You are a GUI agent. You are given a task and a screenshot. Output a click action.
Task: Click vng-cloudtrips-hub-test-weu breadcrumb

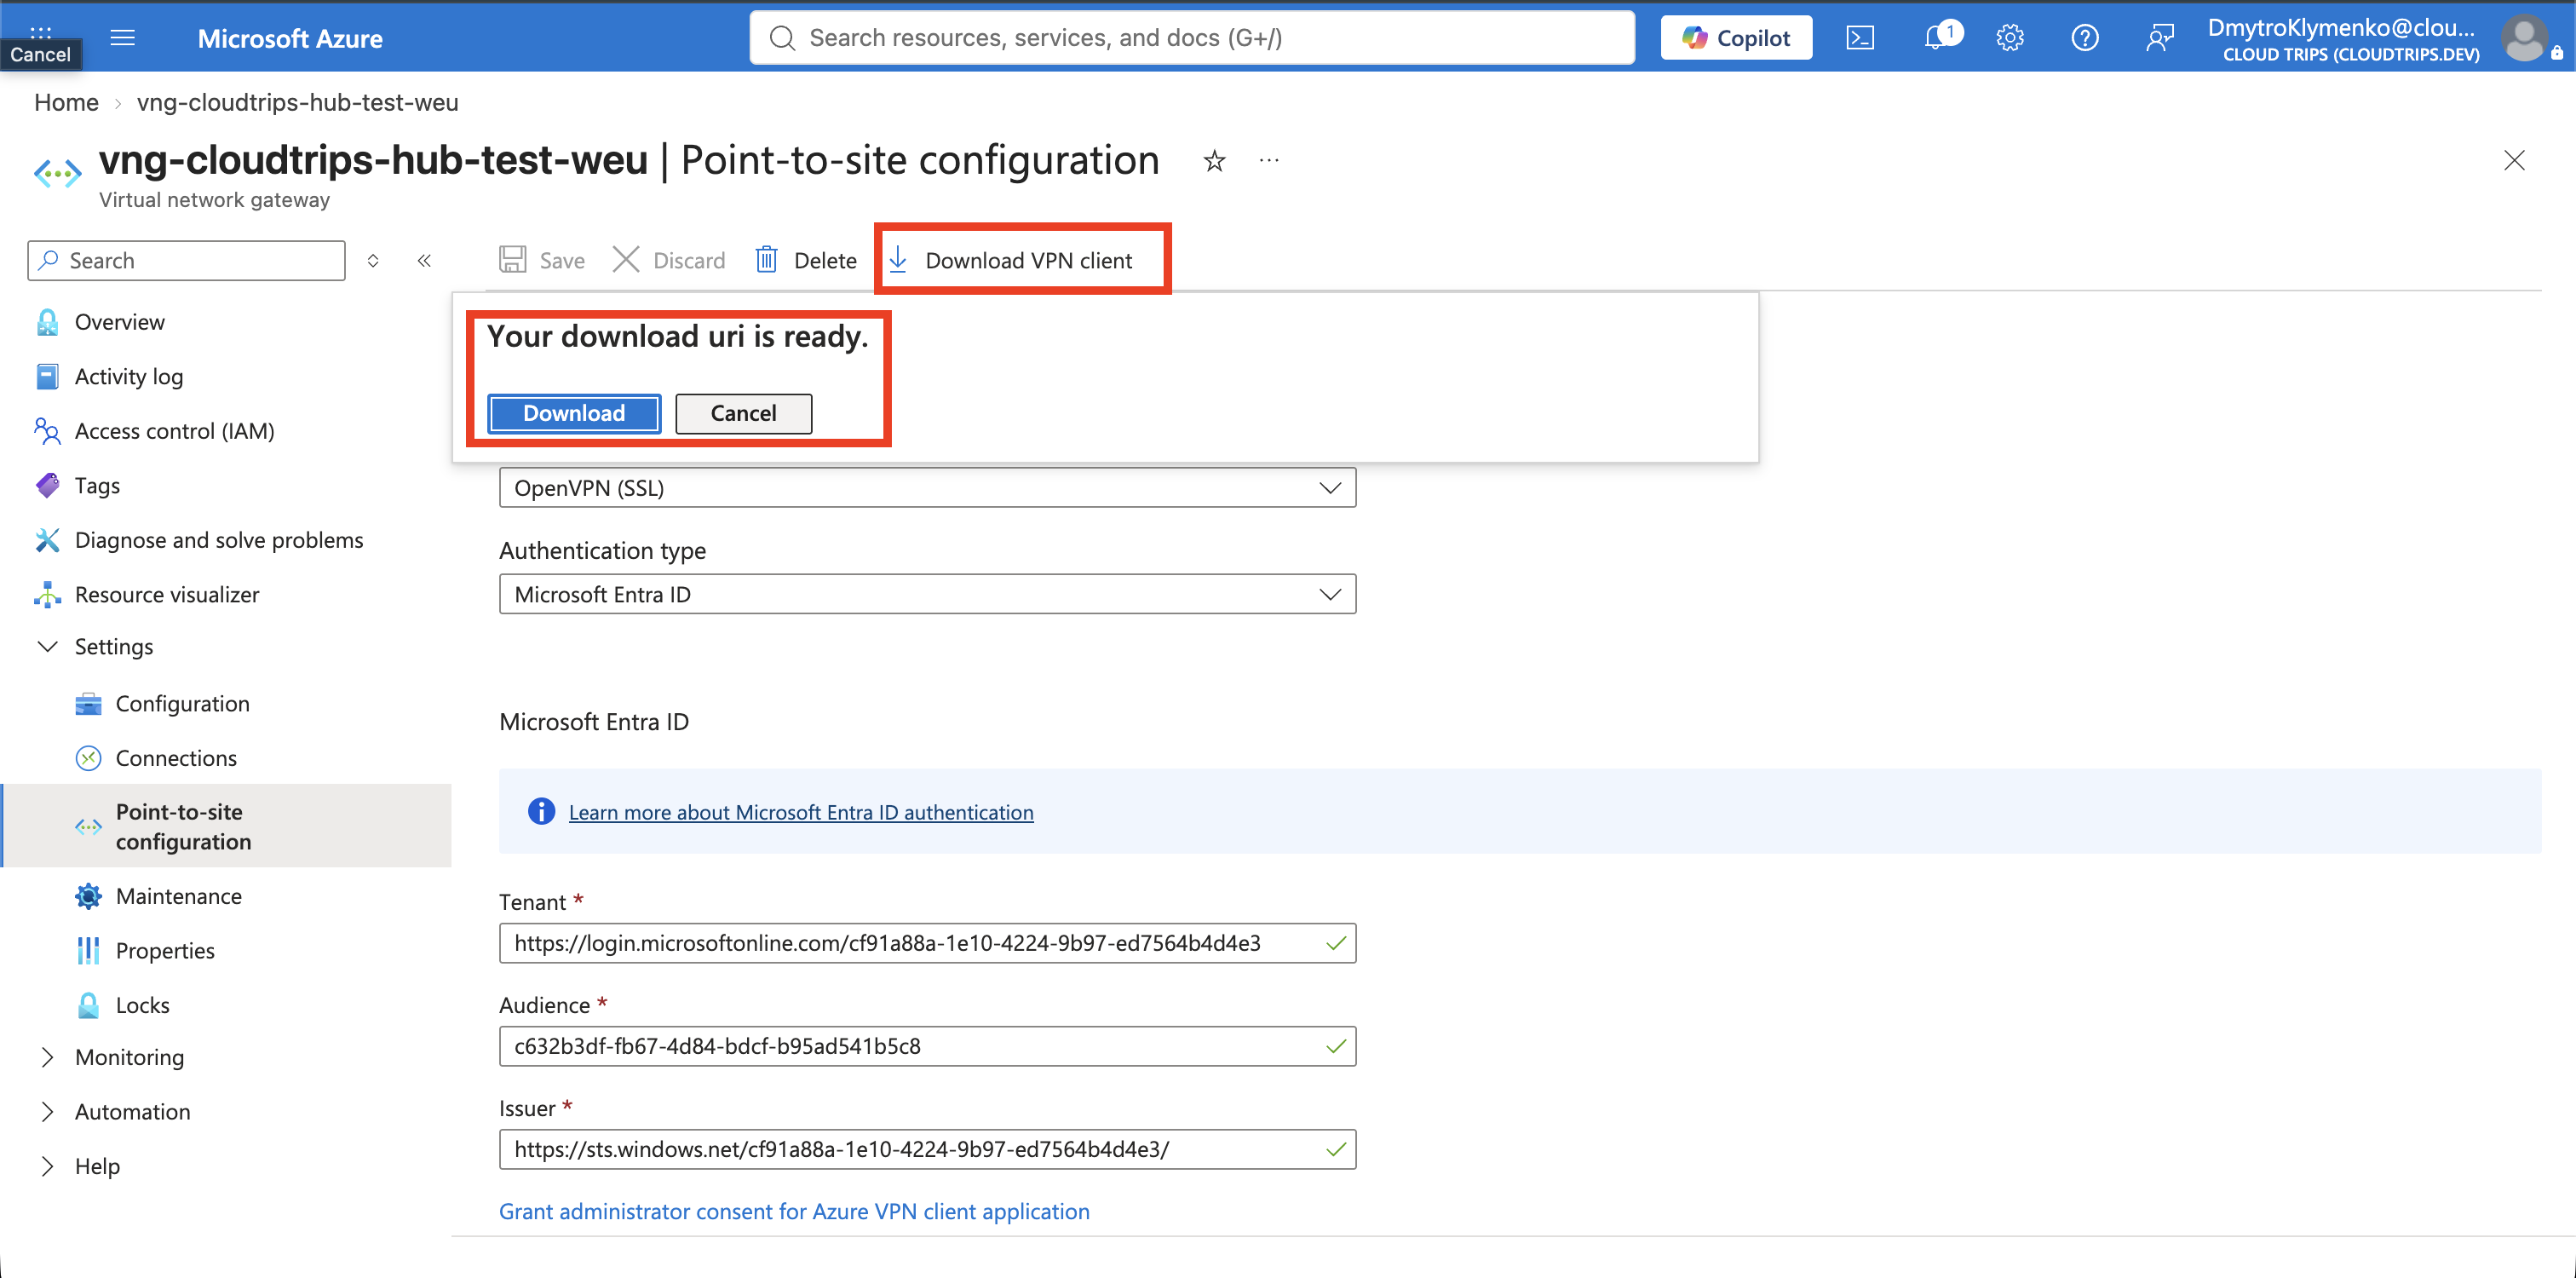point(297,102)
